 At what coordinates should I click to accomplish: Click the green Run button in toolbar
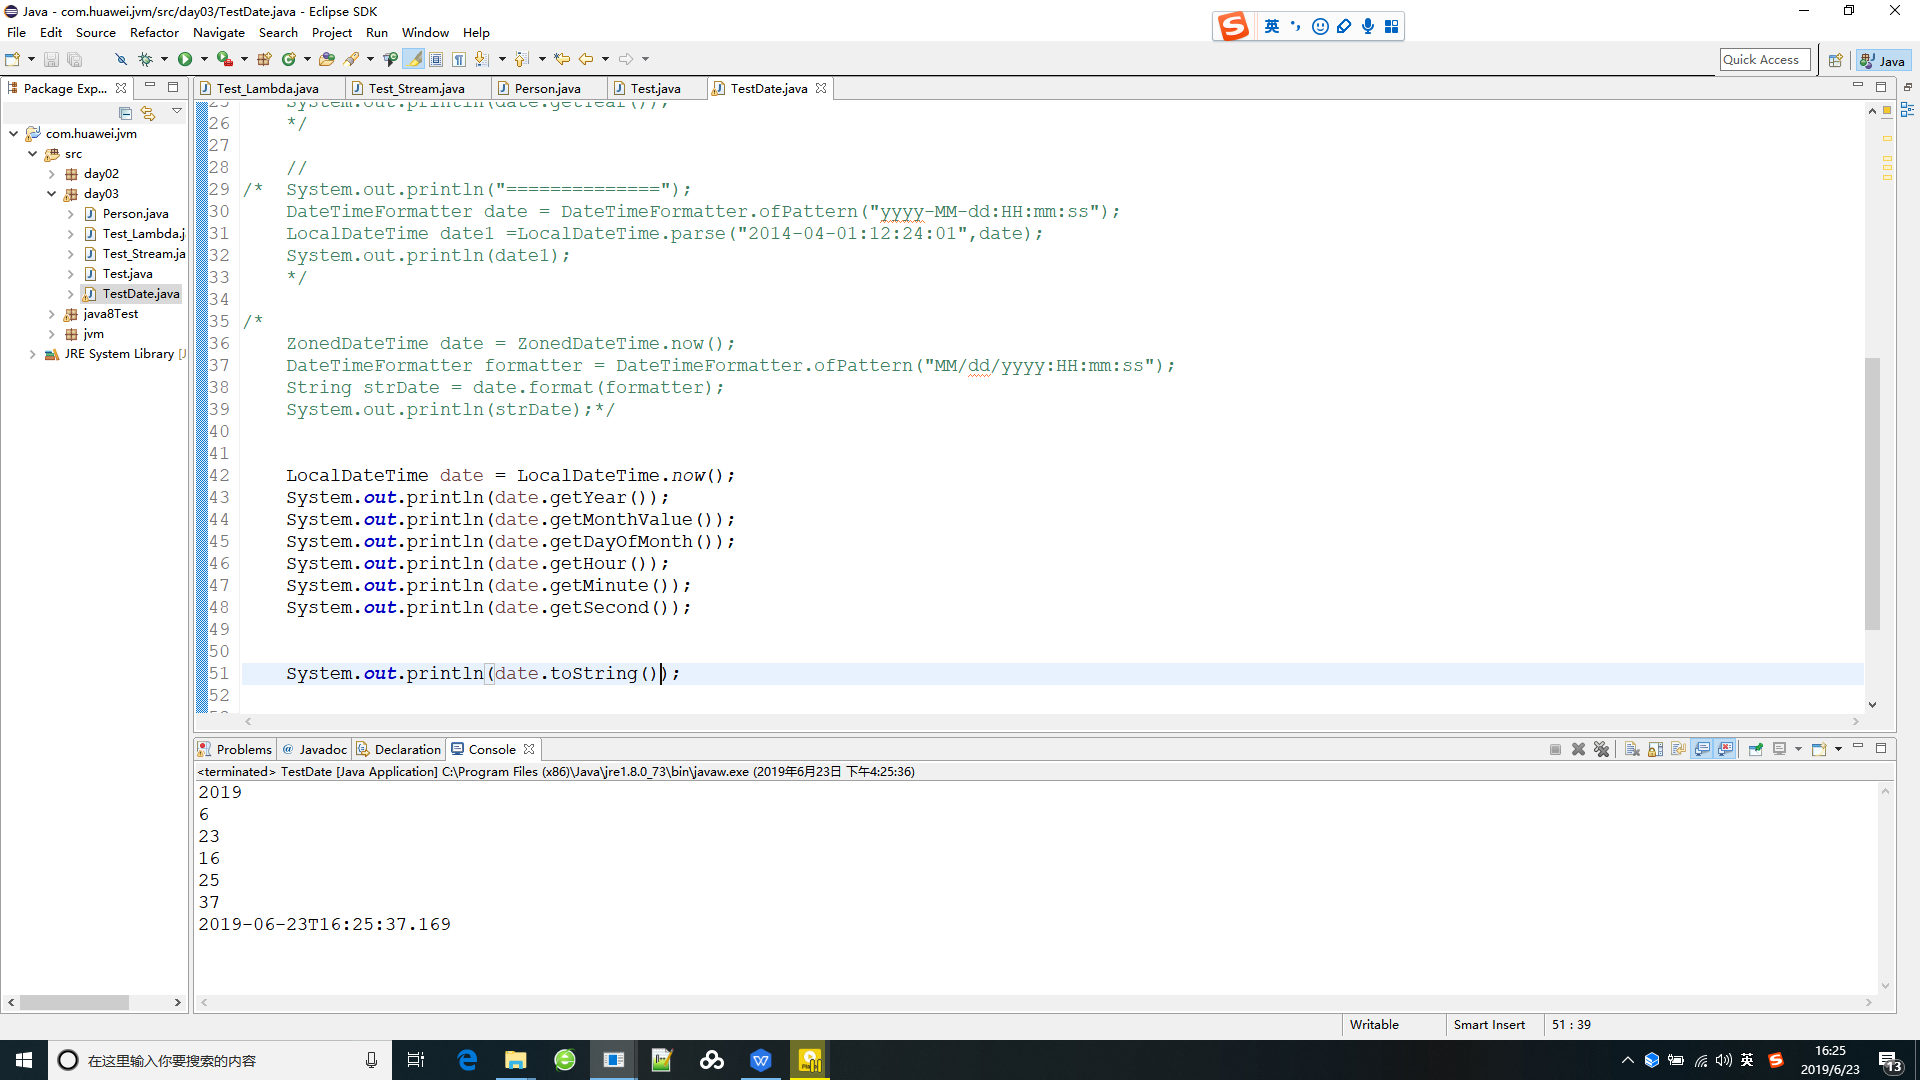pos(185,60)
